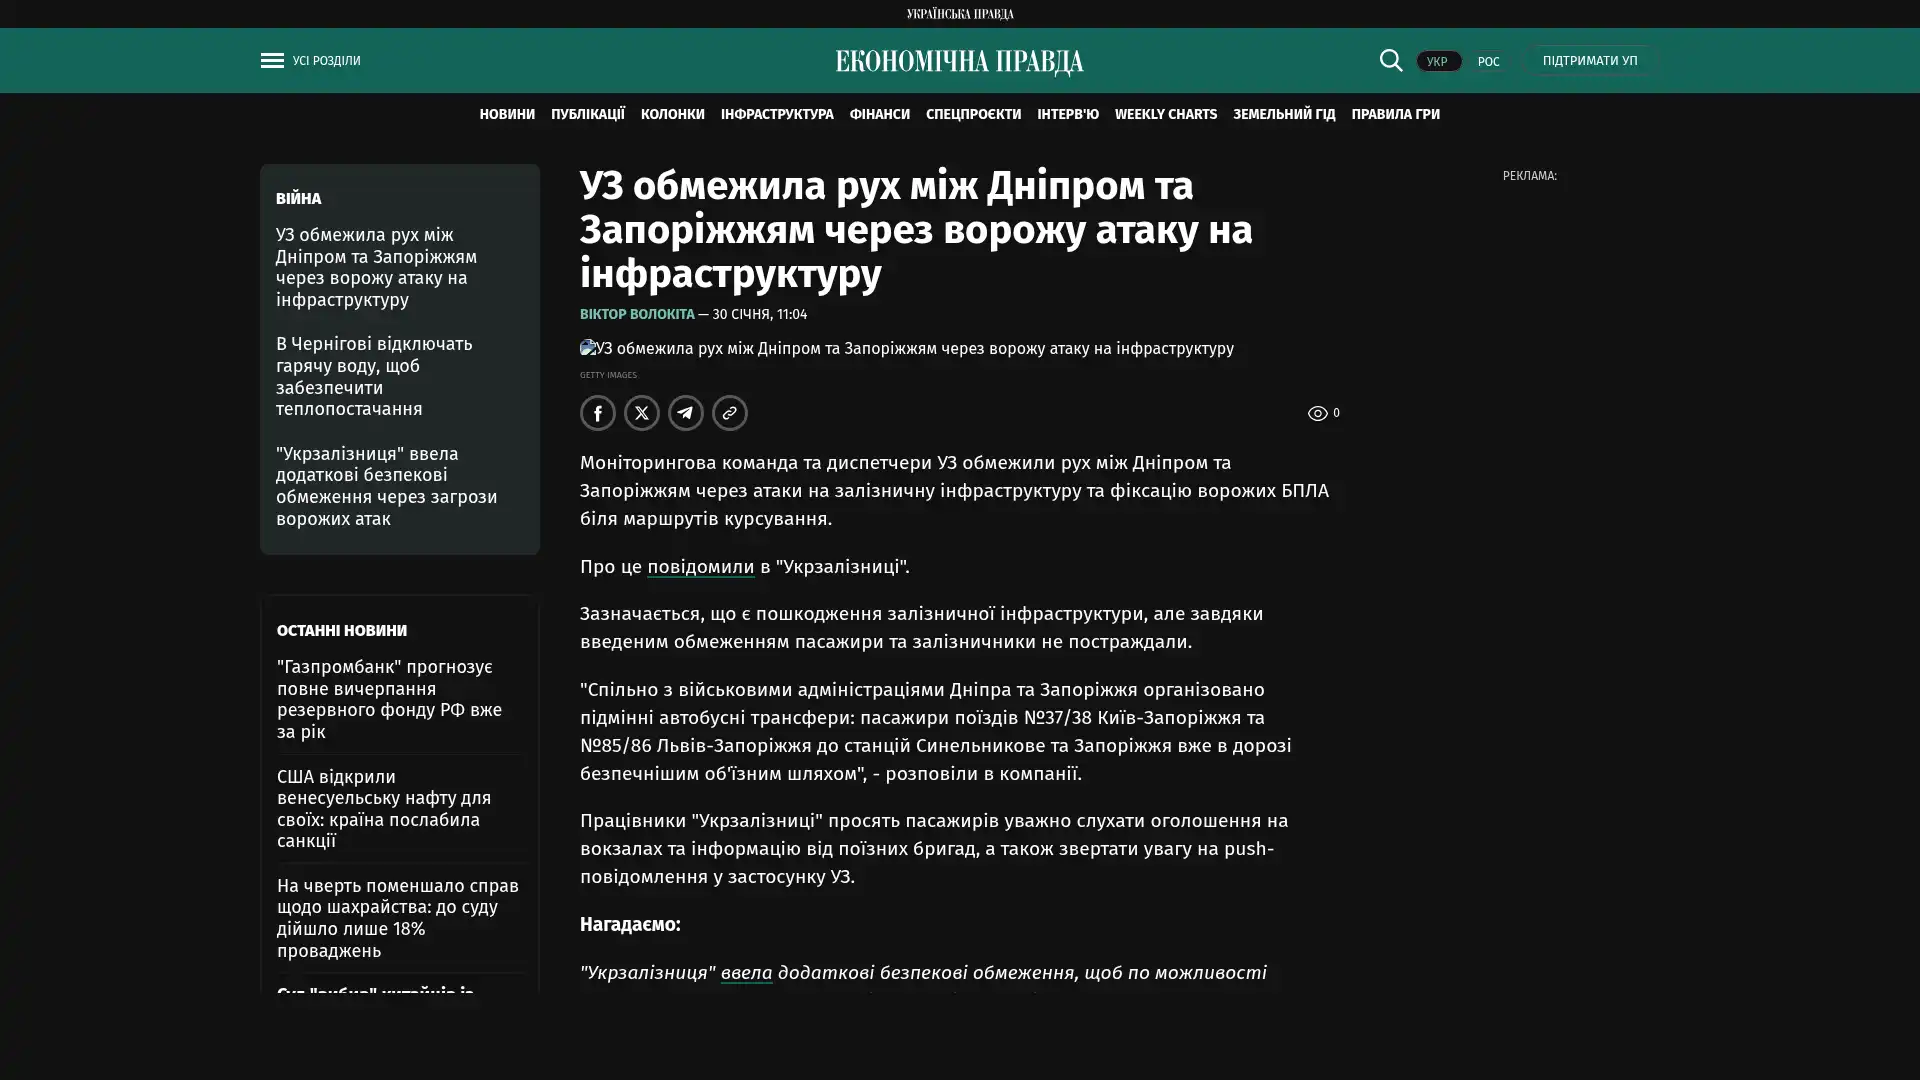Viewport: 1920px width, 1080px height.
Task: Share the article via Telegram
Action: pos(685,413)
